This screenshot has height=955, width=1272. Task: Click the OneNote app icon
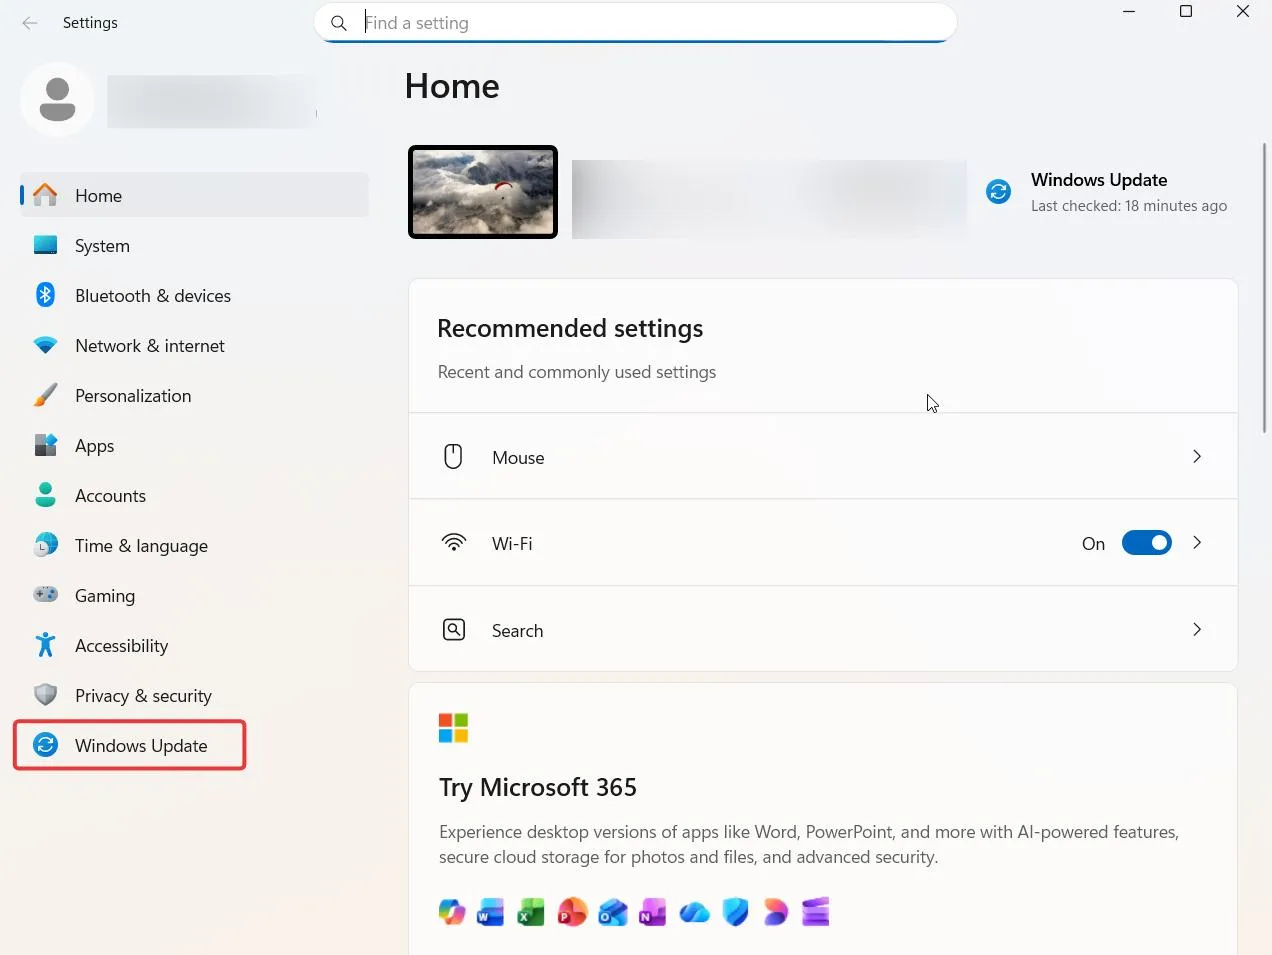653,912
